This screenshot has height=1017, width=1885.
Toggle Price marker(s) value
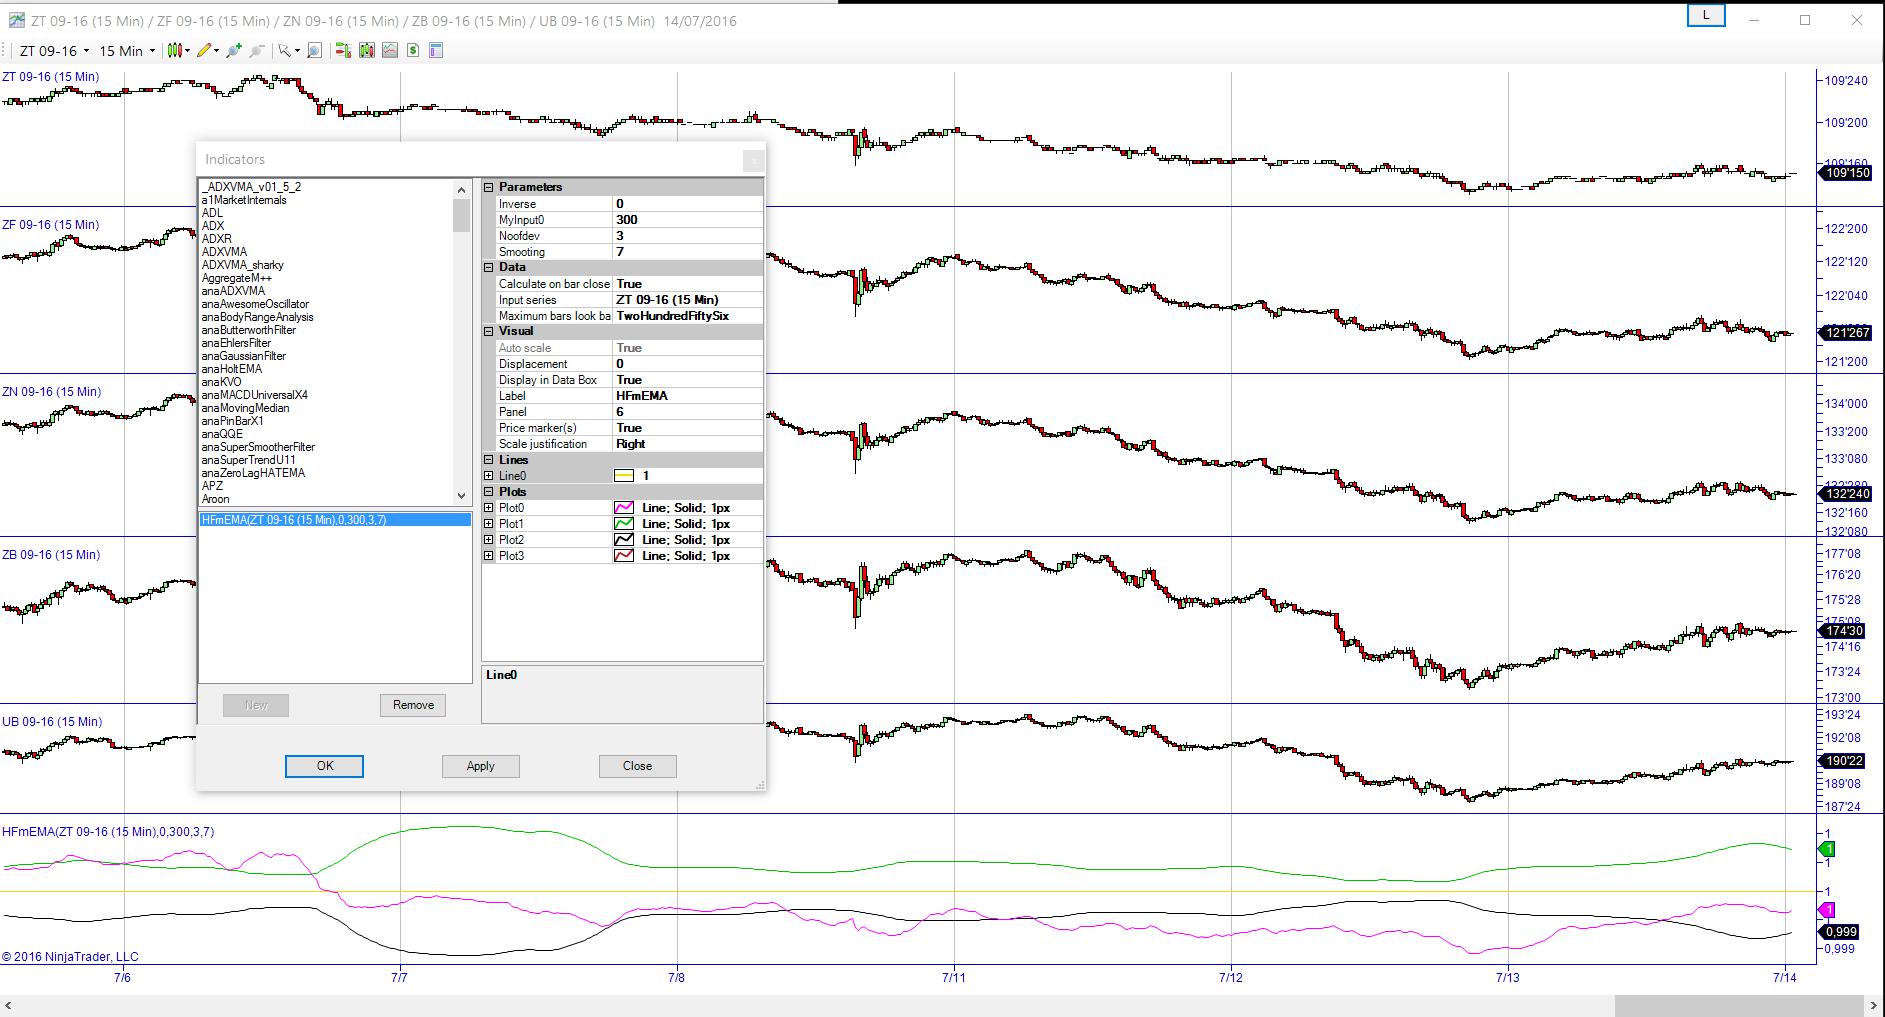click(x=687, y=428)
